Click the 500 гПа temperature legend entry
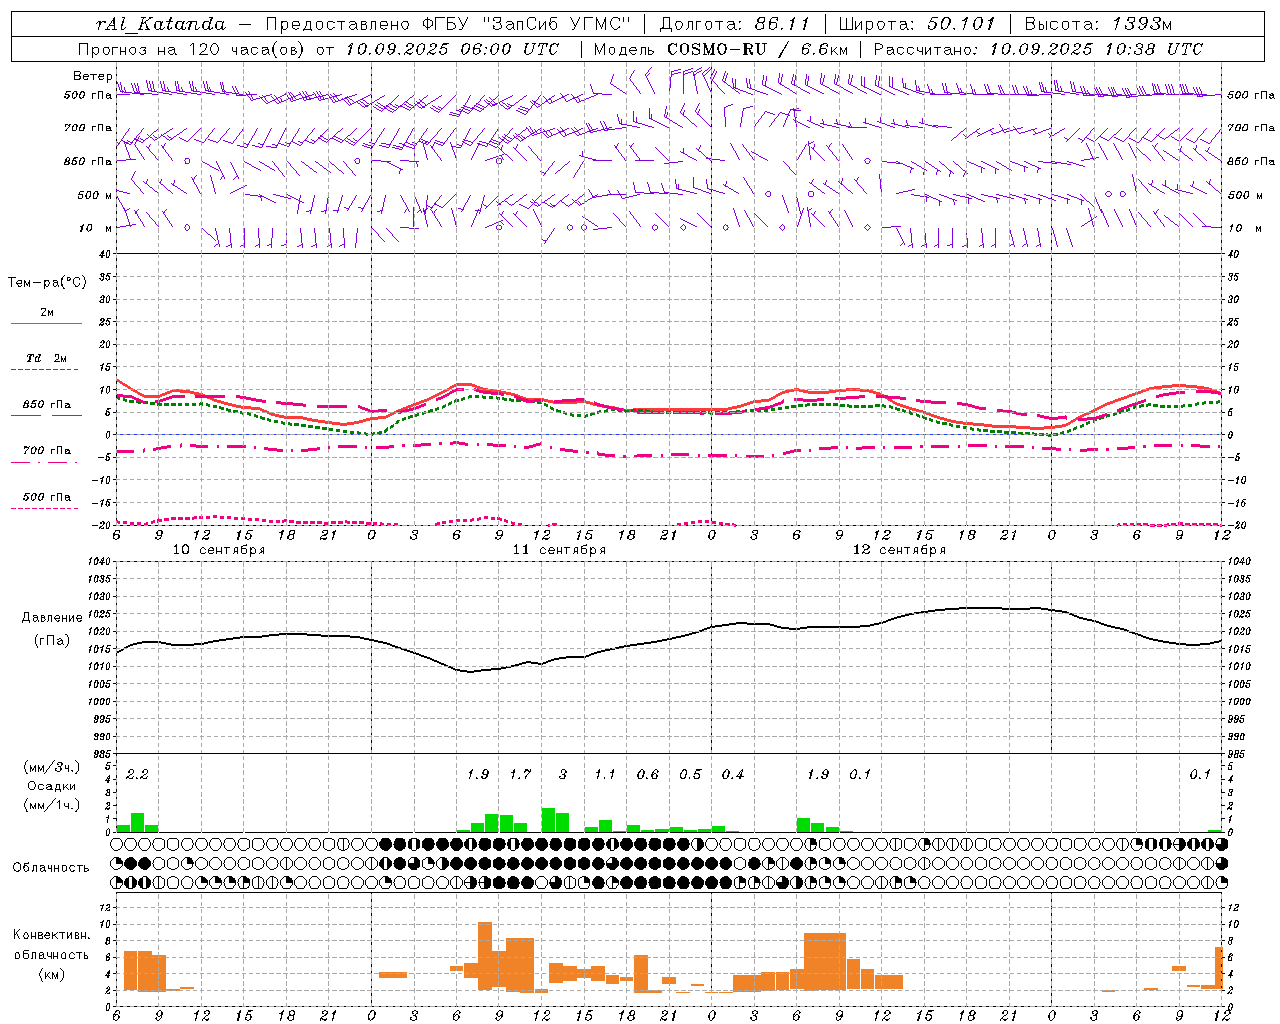Image resolution: width=1280 pixels, height=1024 pixels. [x=46, y=501]
